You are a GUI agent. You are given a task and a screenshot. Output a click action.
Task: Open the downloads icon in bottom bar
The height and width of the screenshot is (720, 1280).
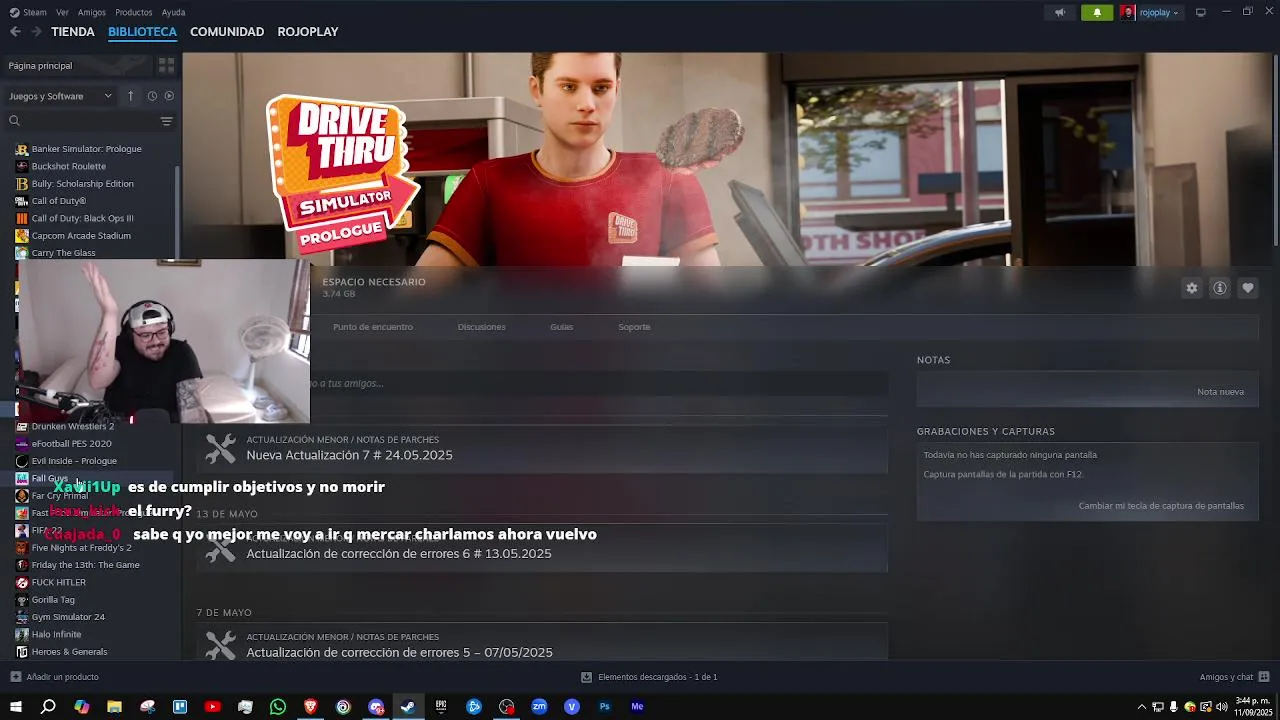coord(586,677)
